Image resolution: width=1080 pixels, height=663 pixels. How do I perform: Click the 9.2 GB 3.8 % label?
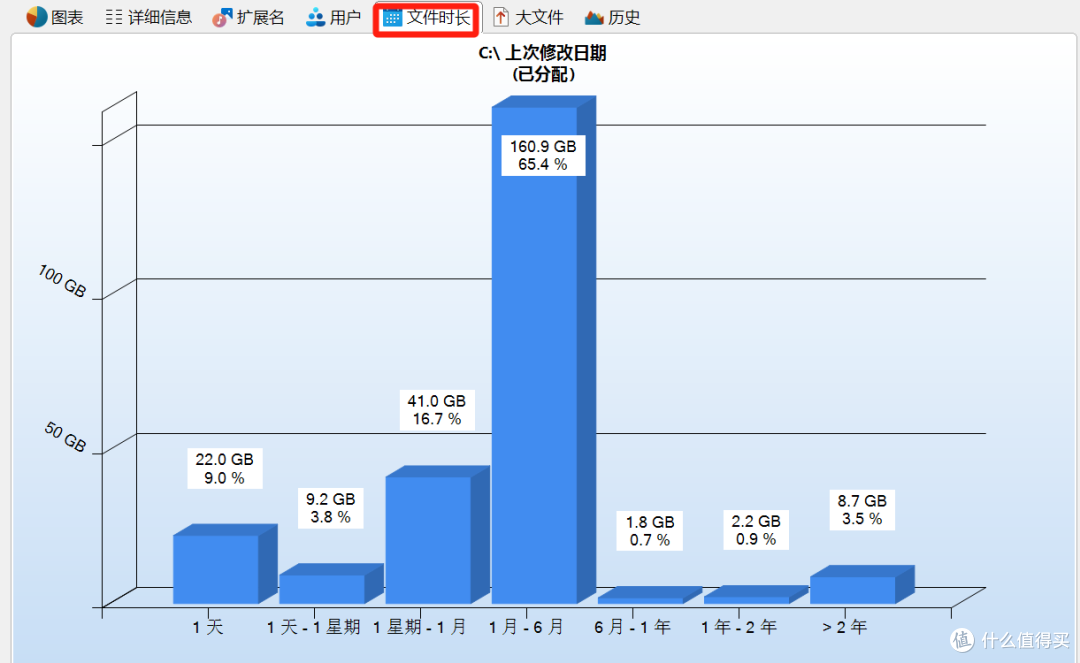click(x=331, y=508)
